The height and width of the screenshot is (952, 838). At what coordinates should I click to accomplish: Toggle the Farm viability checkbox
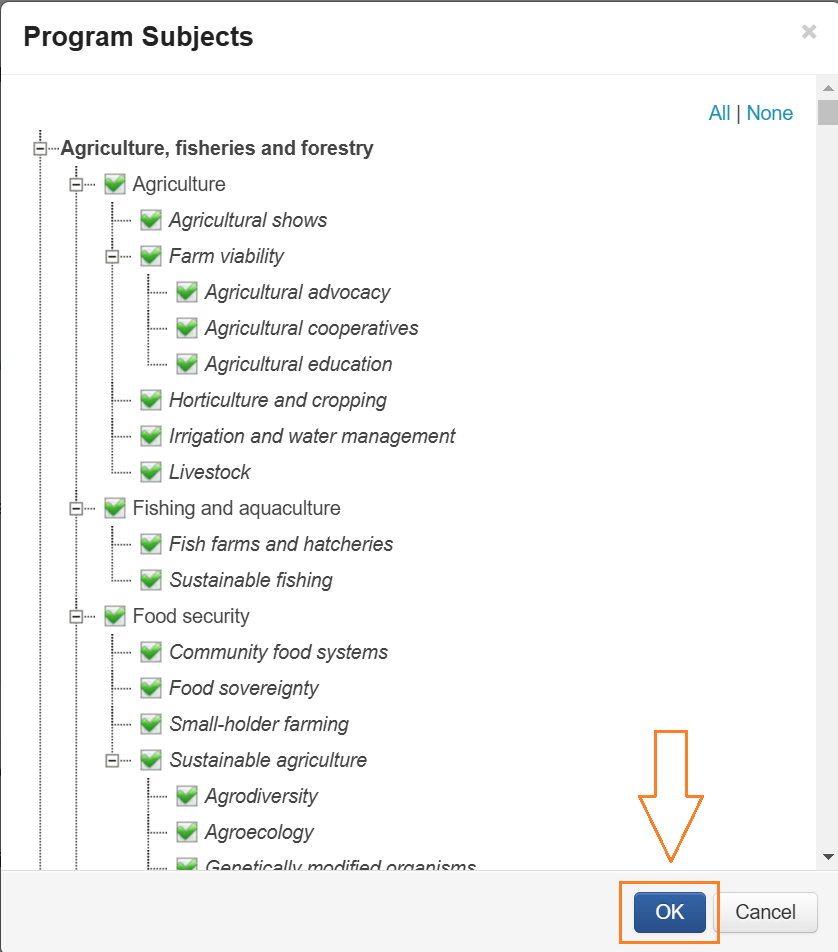(x=151, y=256)
